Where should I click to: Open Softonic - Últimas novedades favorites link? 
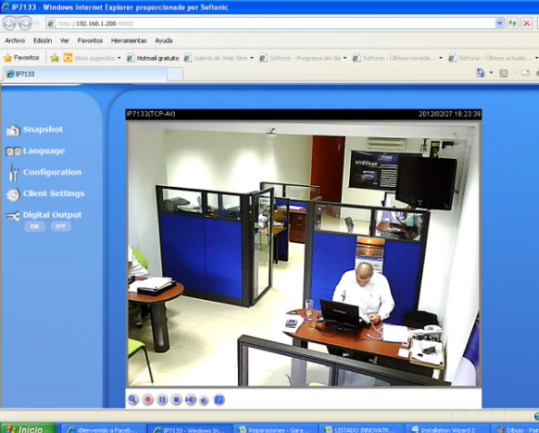395,58
